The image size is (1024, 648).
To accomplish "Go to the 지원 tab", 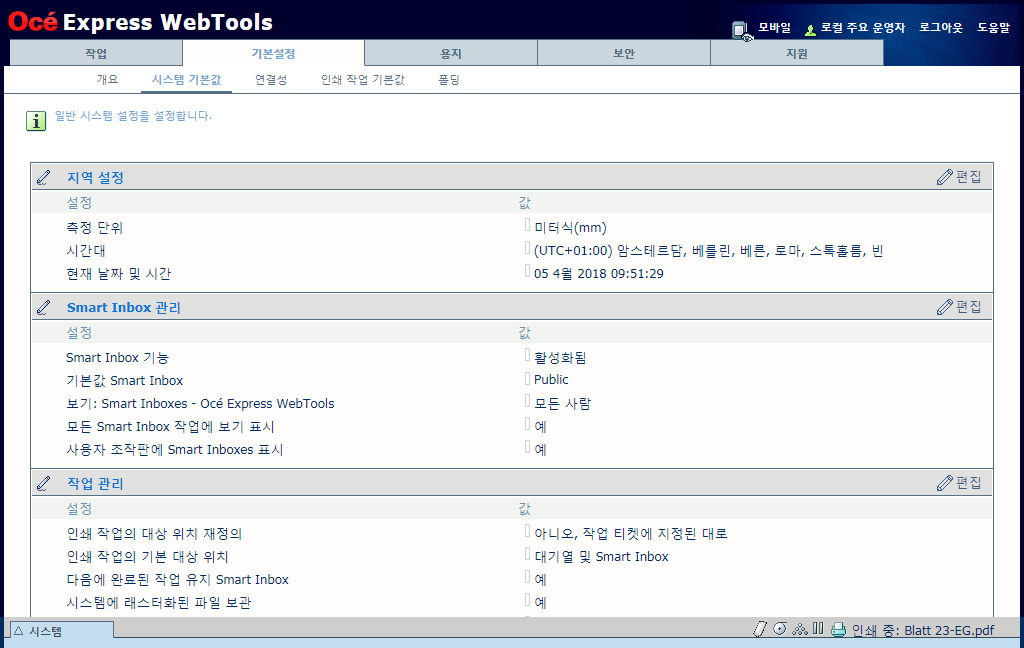I will (x=797, y=54).
